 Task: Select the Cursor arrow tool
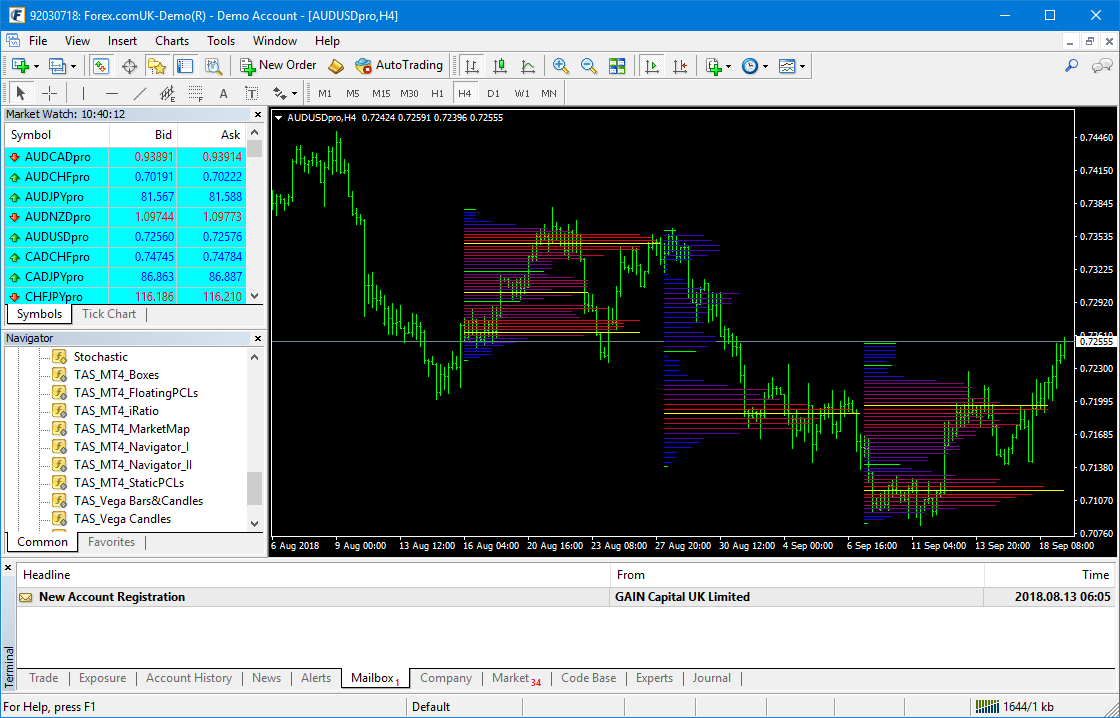click(x=21, y=93)
